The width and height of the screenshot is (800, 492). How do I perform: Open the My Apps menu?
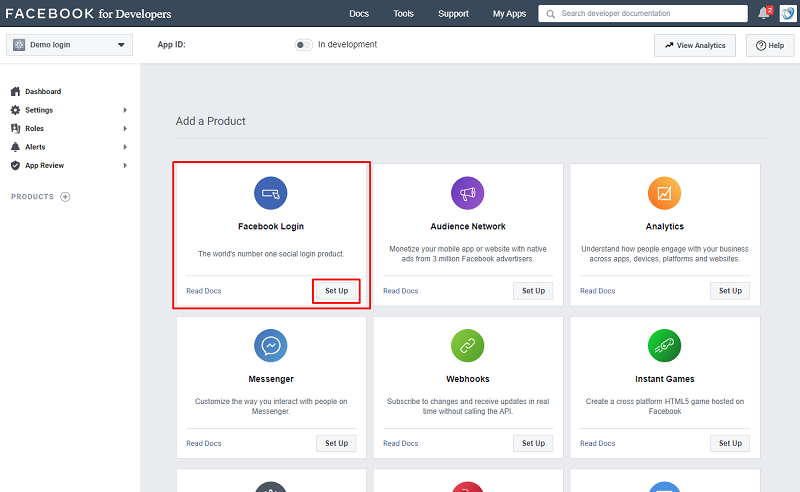point(509,14)
